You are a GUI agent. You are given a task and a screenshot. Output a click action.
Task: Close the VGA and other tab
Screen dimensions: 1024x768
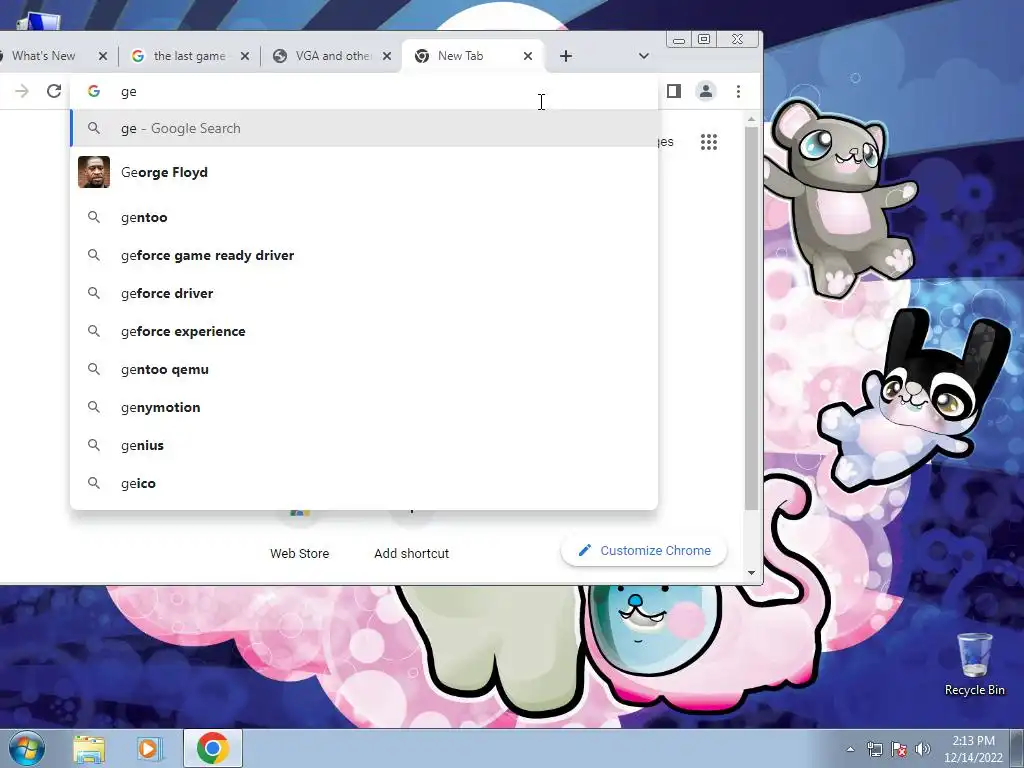click(387, 56)
